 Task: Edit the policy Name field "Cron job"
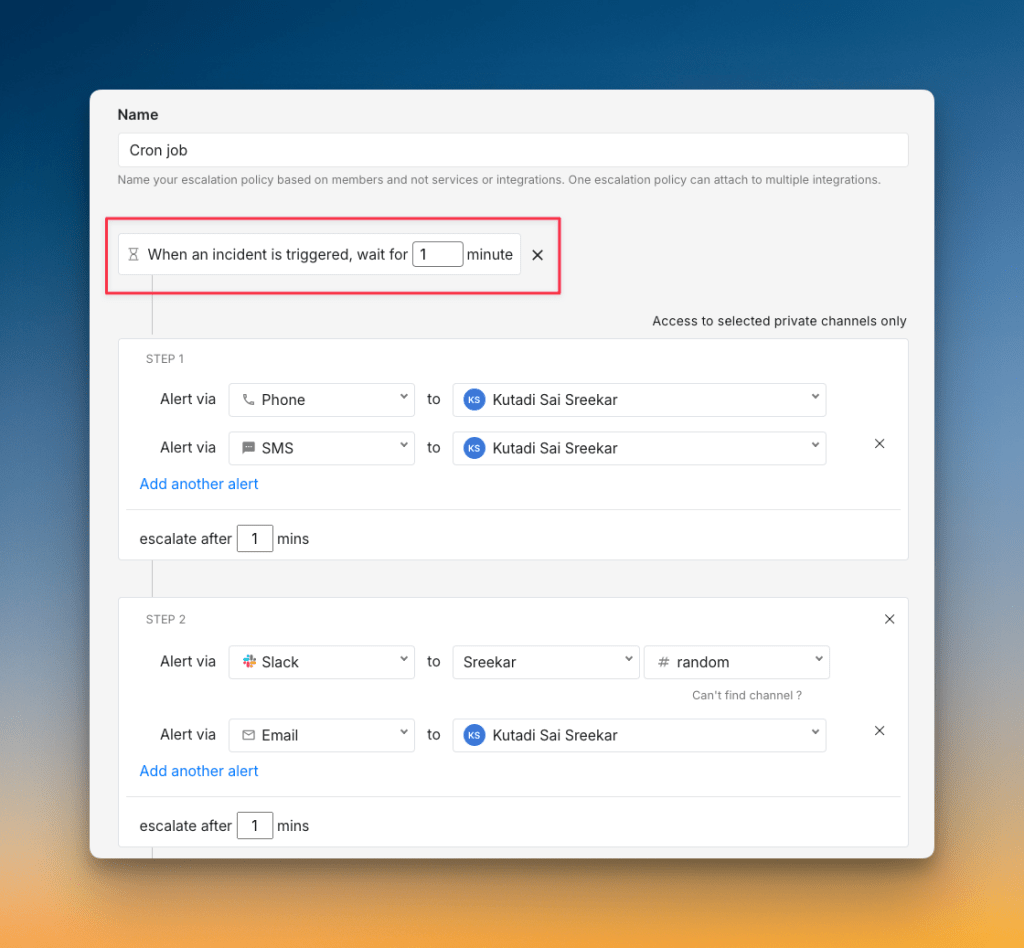[x=512, y=150]
